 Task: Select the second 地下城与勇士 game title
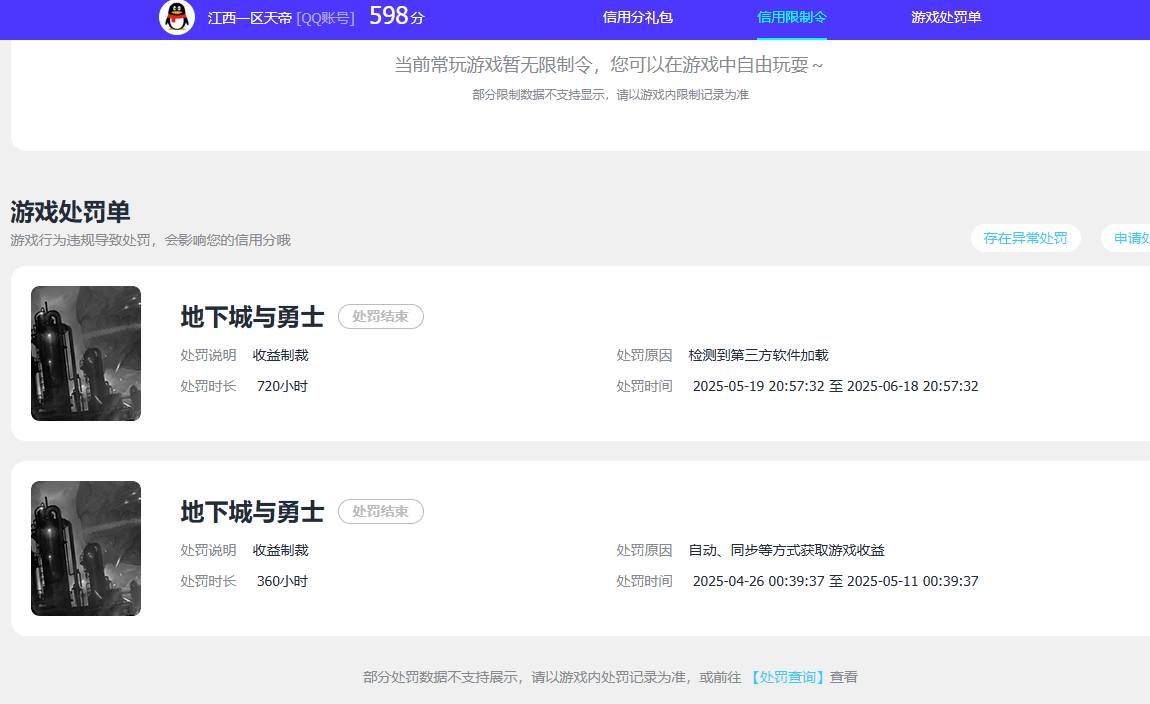250,511
